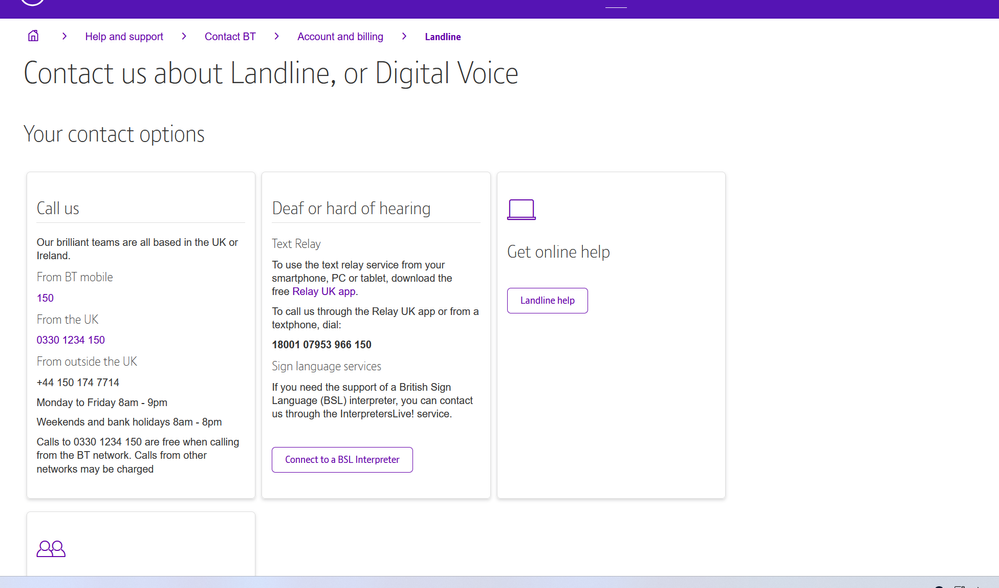Click the home icon in the breadcrumb
The height and width of the screenshot is (588, 999).
point(33,36)
